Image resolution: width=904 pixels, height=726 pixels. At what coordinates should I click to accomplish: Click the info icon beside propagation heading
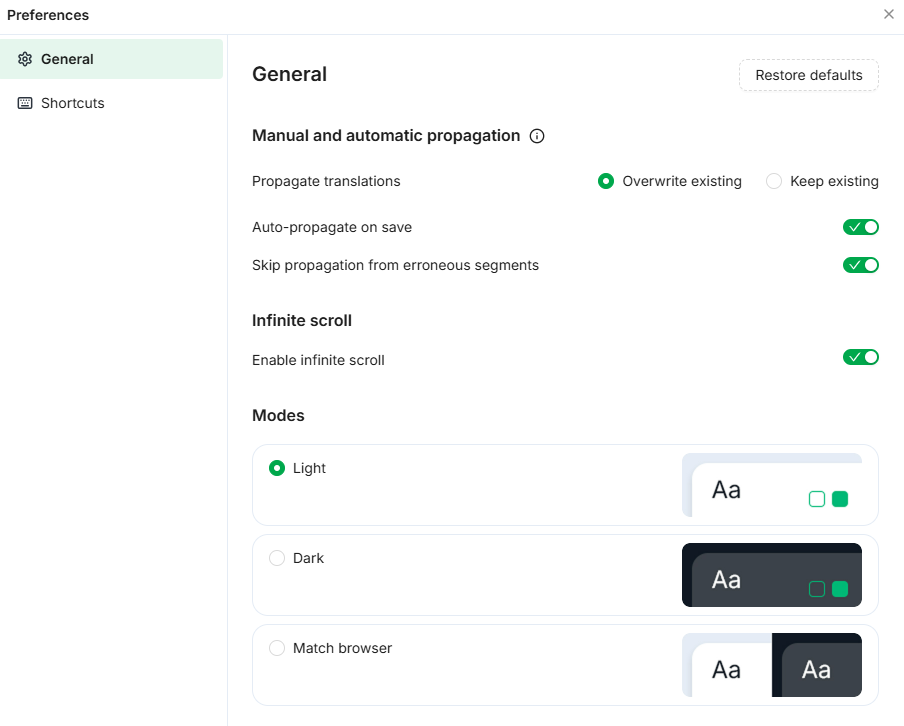tap(537, 136)
